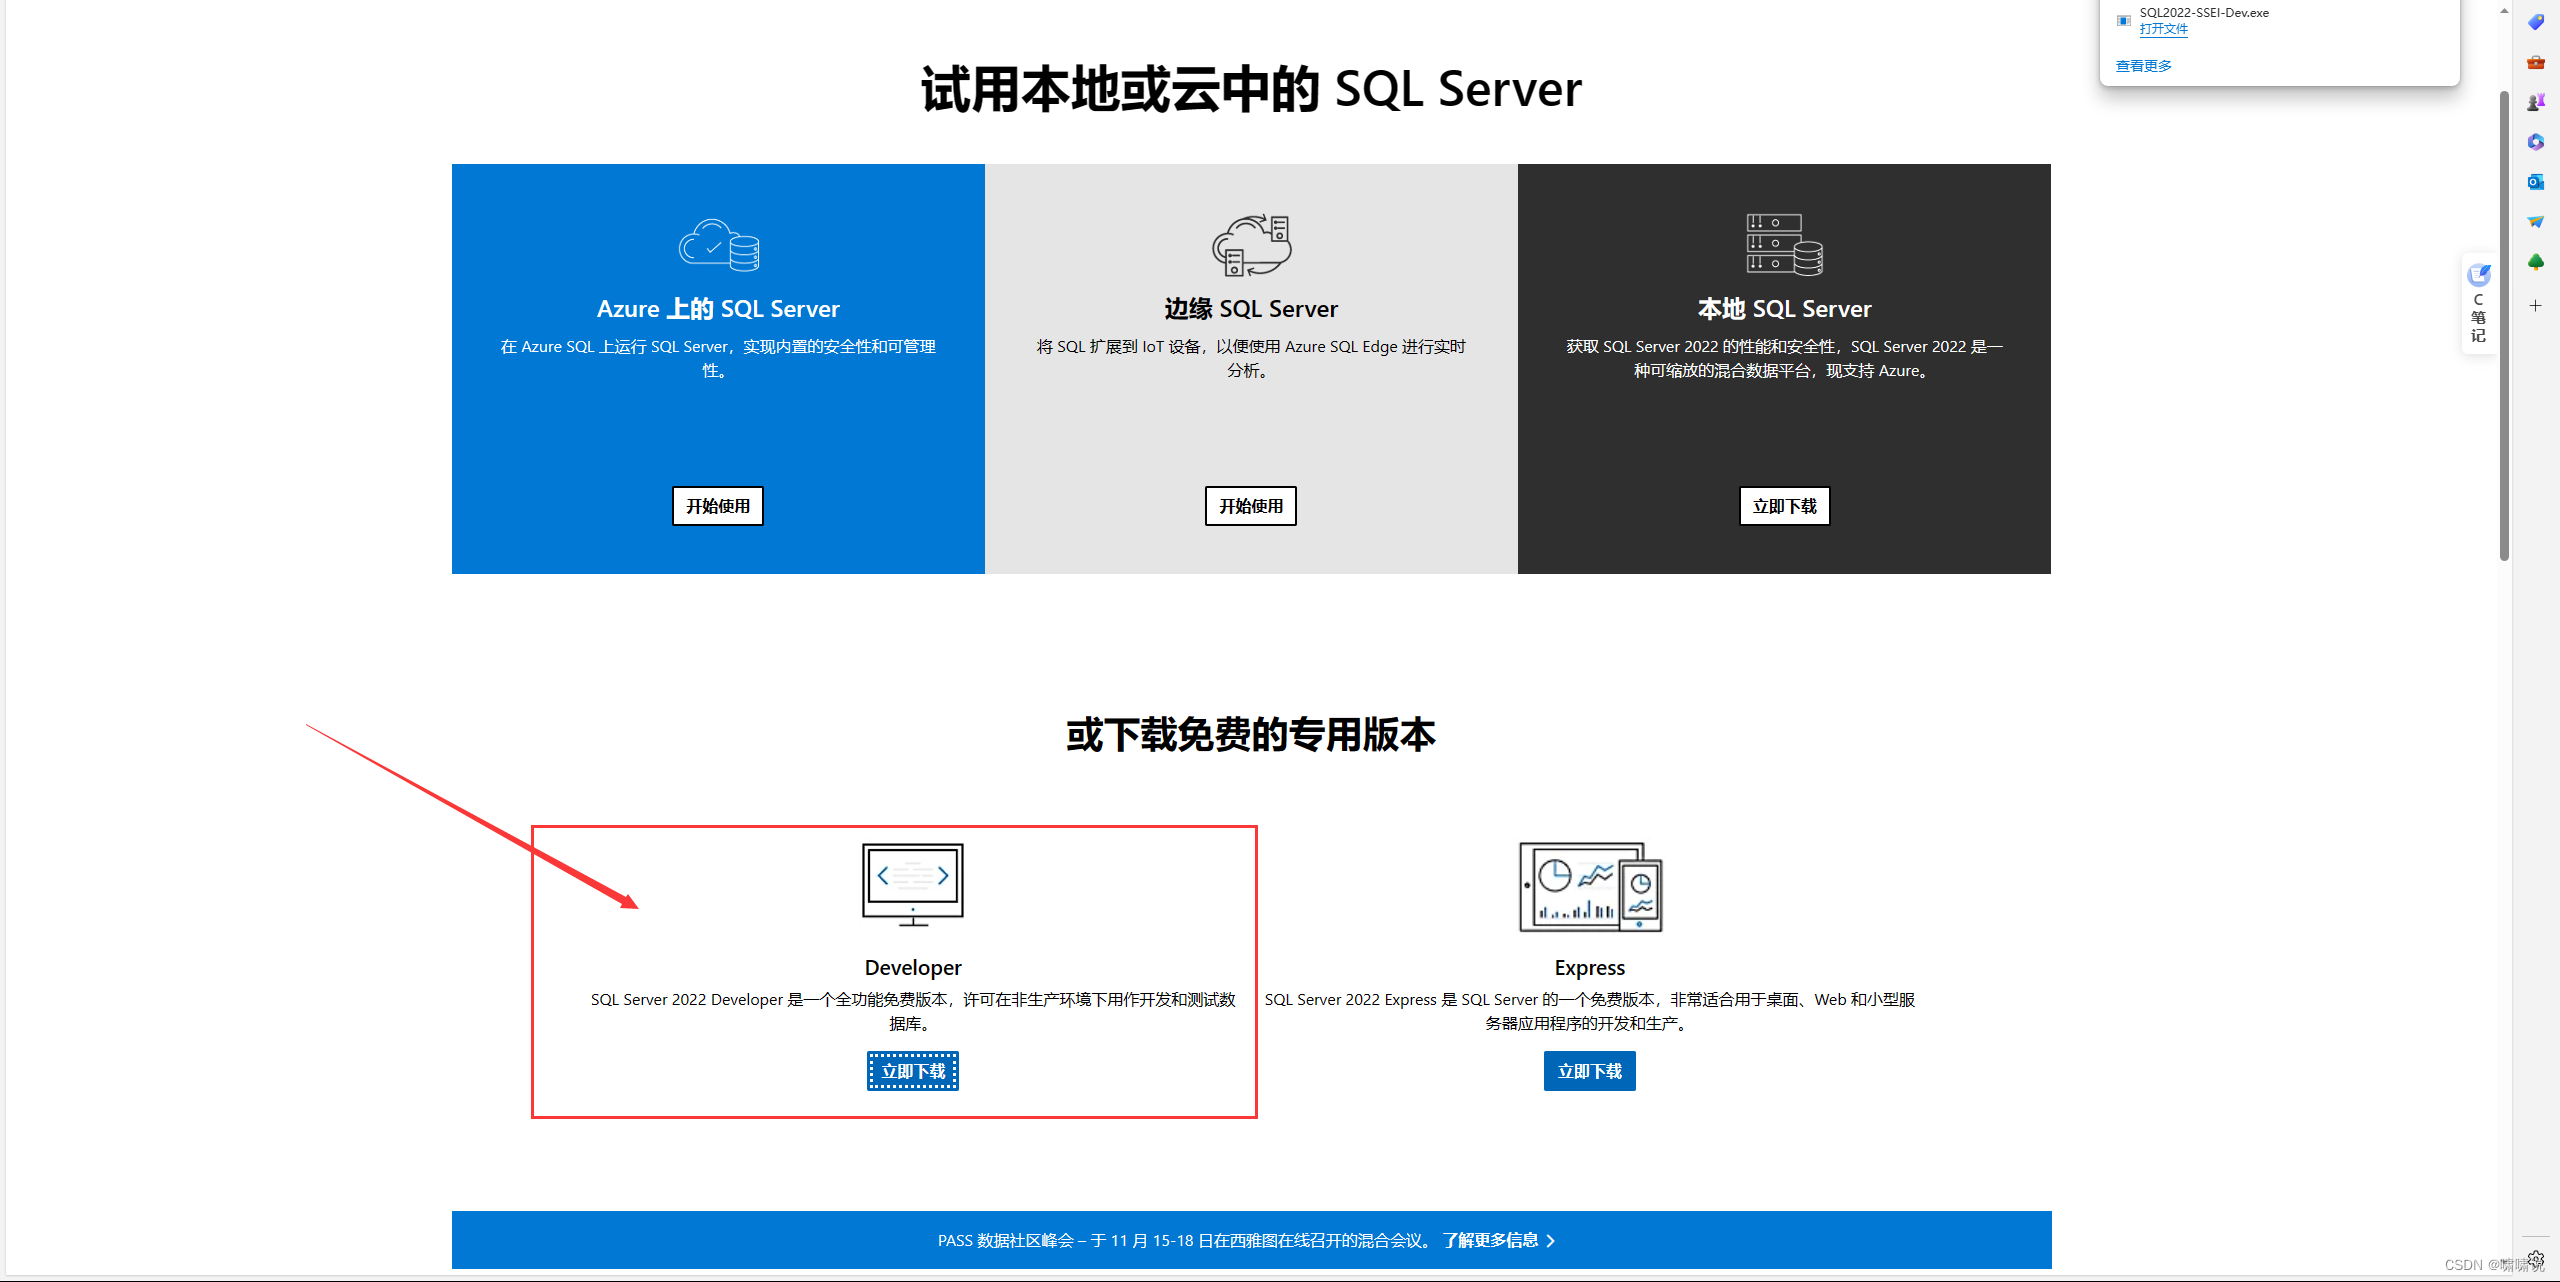Click the Azure cloud database icon
This screenshot has height=1282, width=2560.
click(719, 245)
